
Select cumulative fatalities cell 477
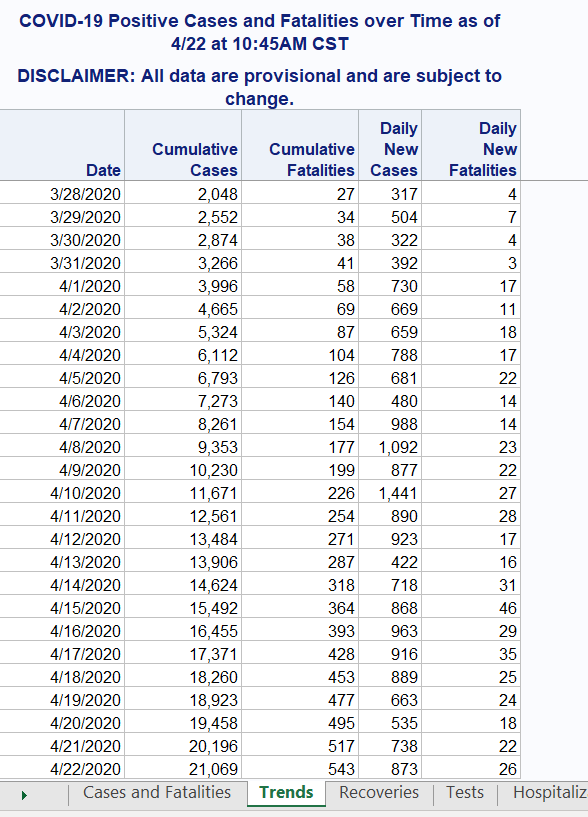tap(300, 699)
